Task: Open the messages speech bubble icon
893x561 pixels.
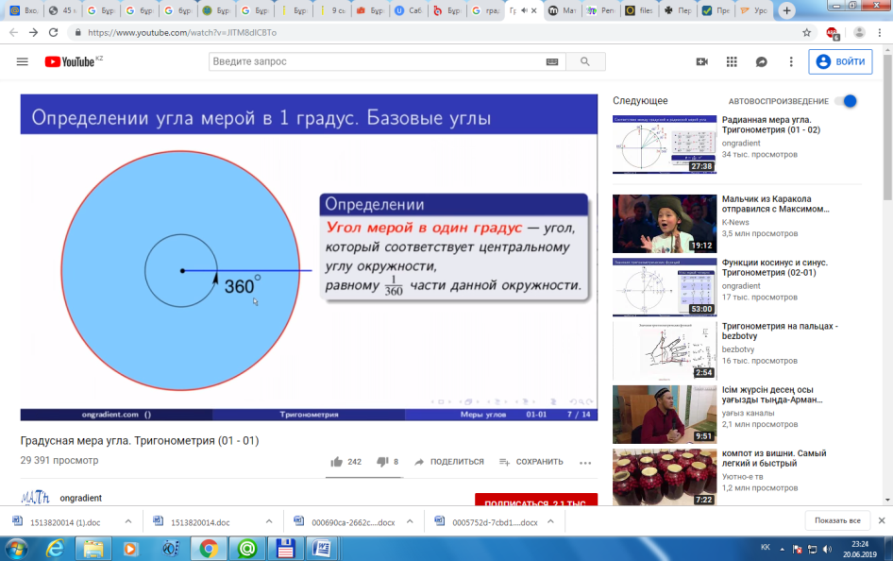Action: pyautogui.click(x=761, y=62)
